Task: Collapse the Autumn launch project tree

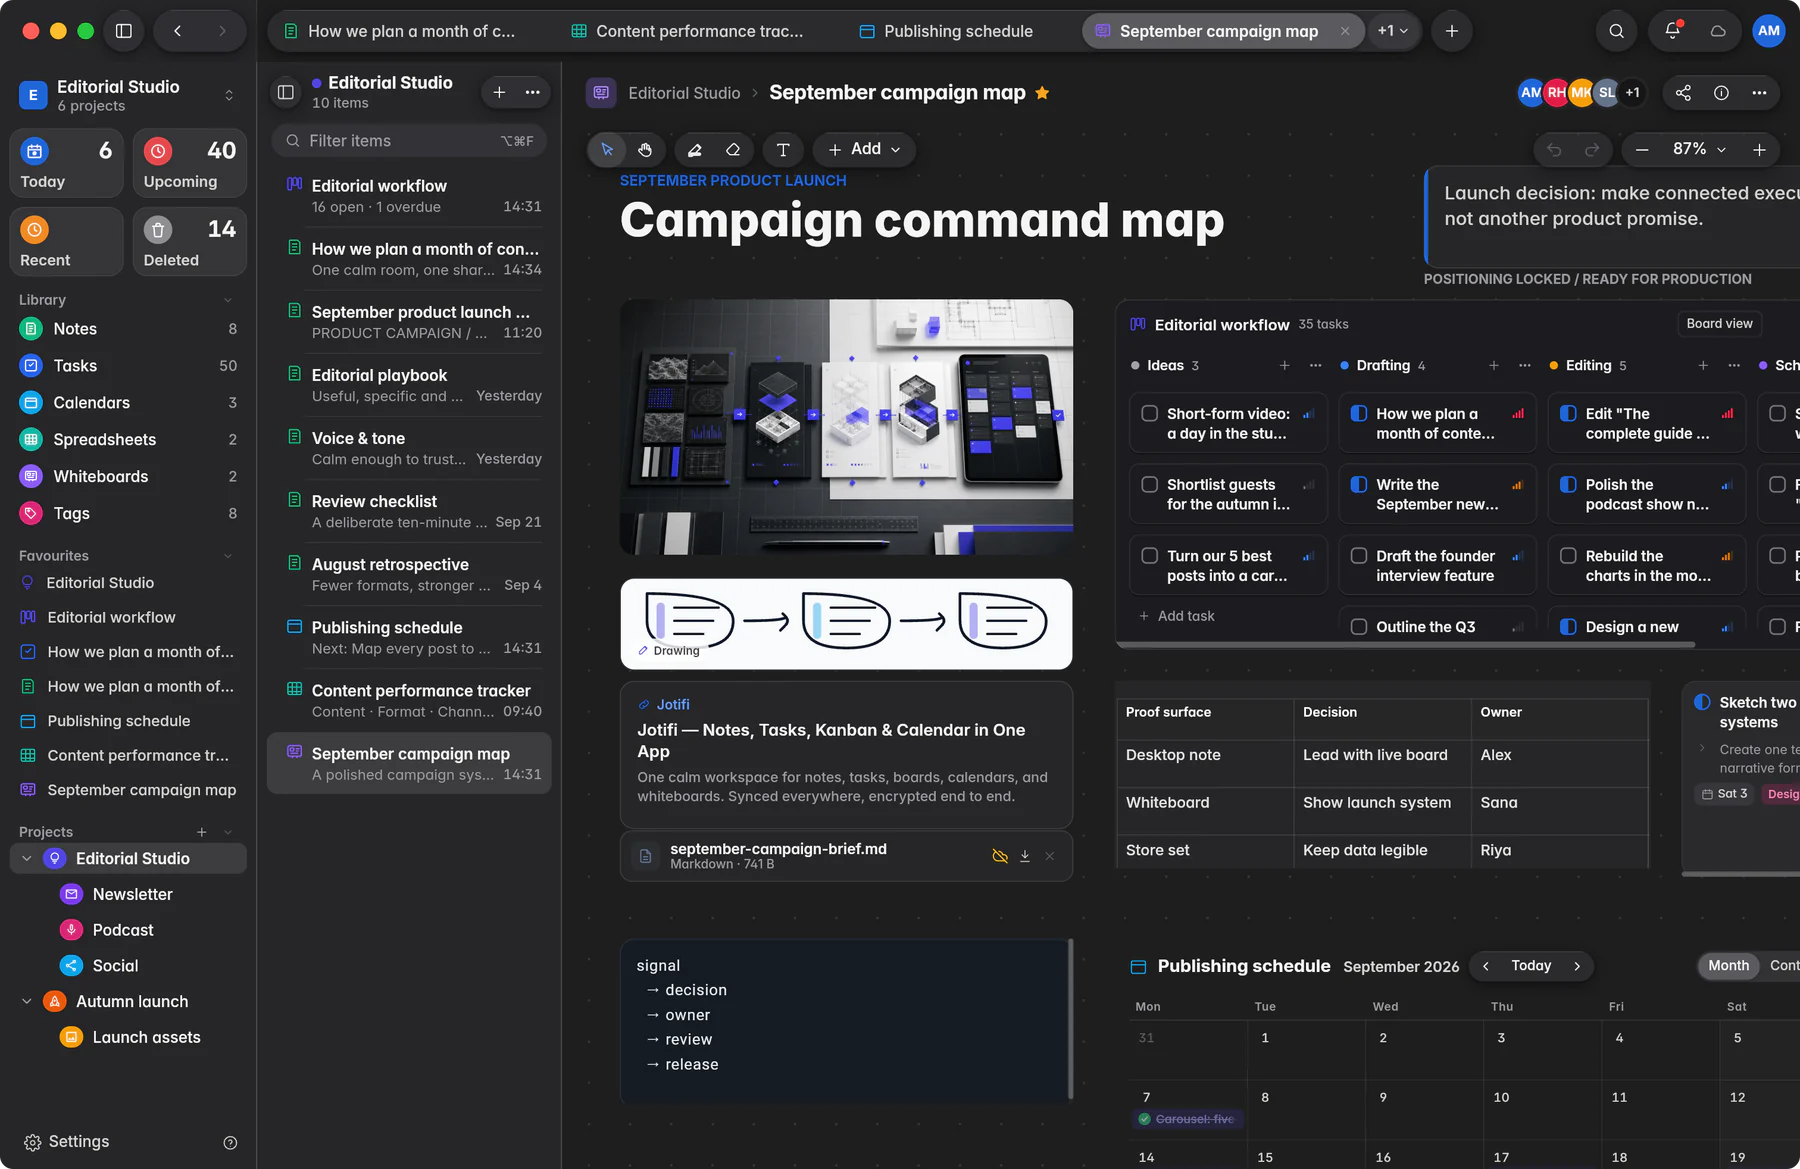Action: point(27,1002)
